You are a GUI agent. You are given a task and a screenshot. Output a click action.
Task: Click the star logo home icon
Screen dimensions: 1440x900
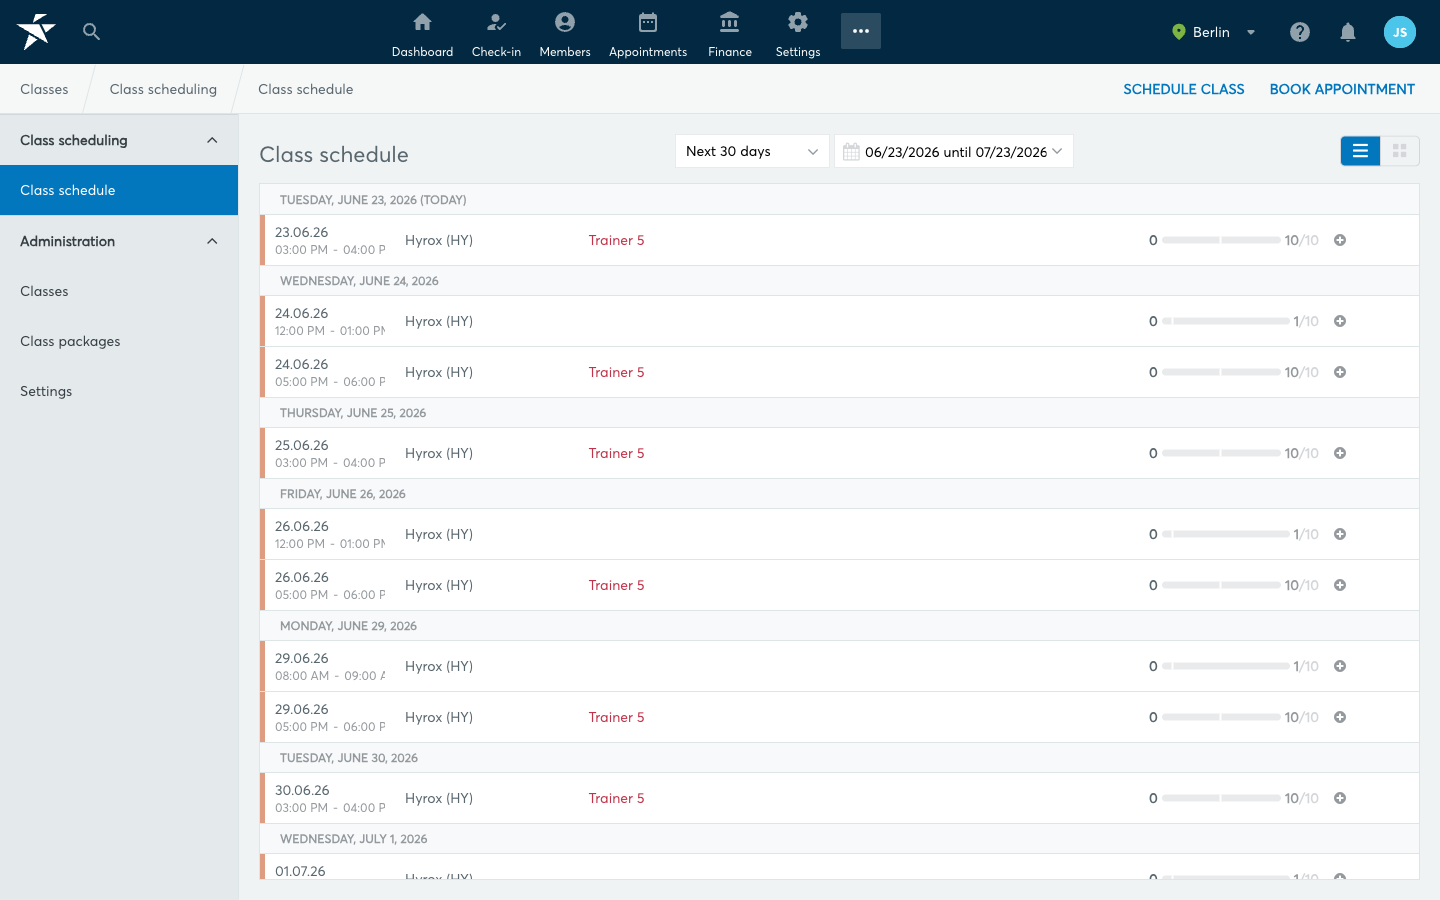[36, 31]
